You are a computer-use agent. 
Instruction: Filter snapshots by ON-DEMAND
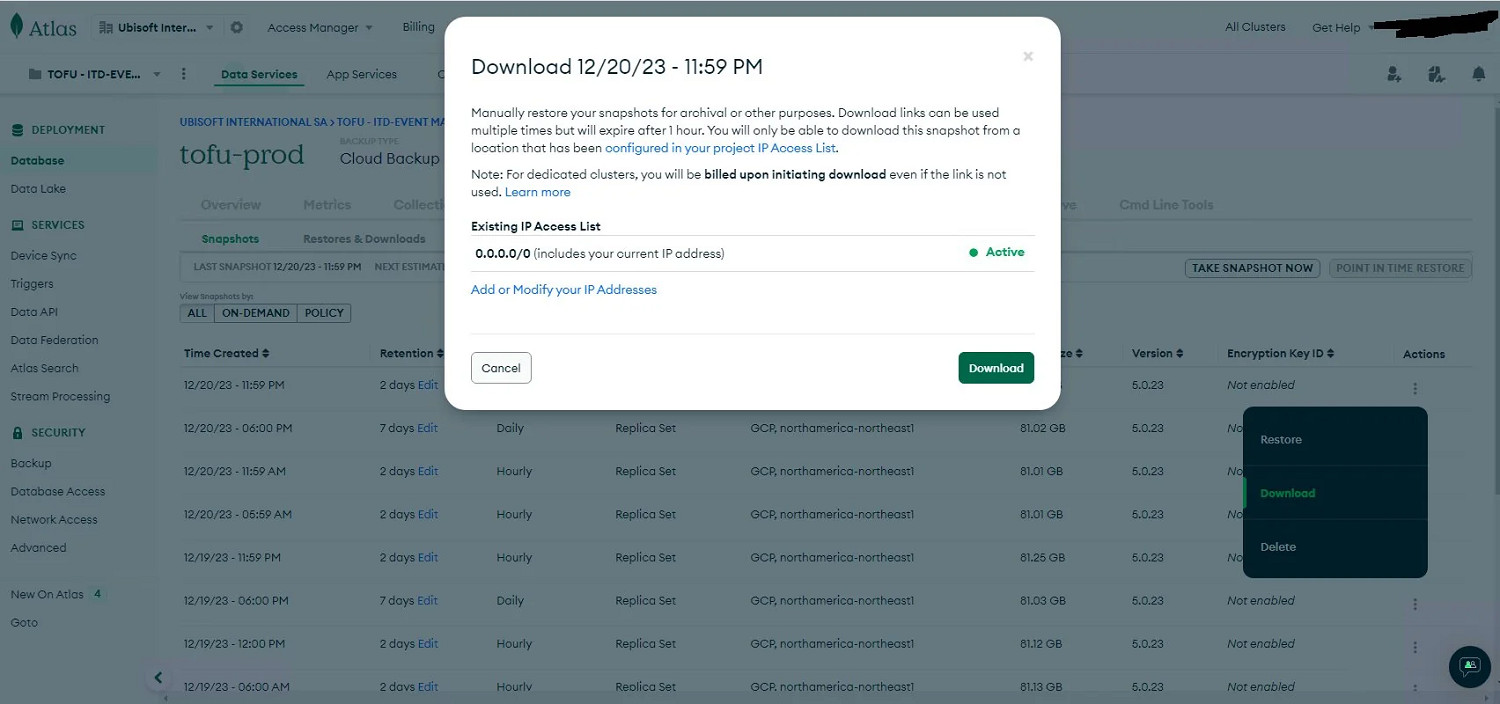point(256,313)
